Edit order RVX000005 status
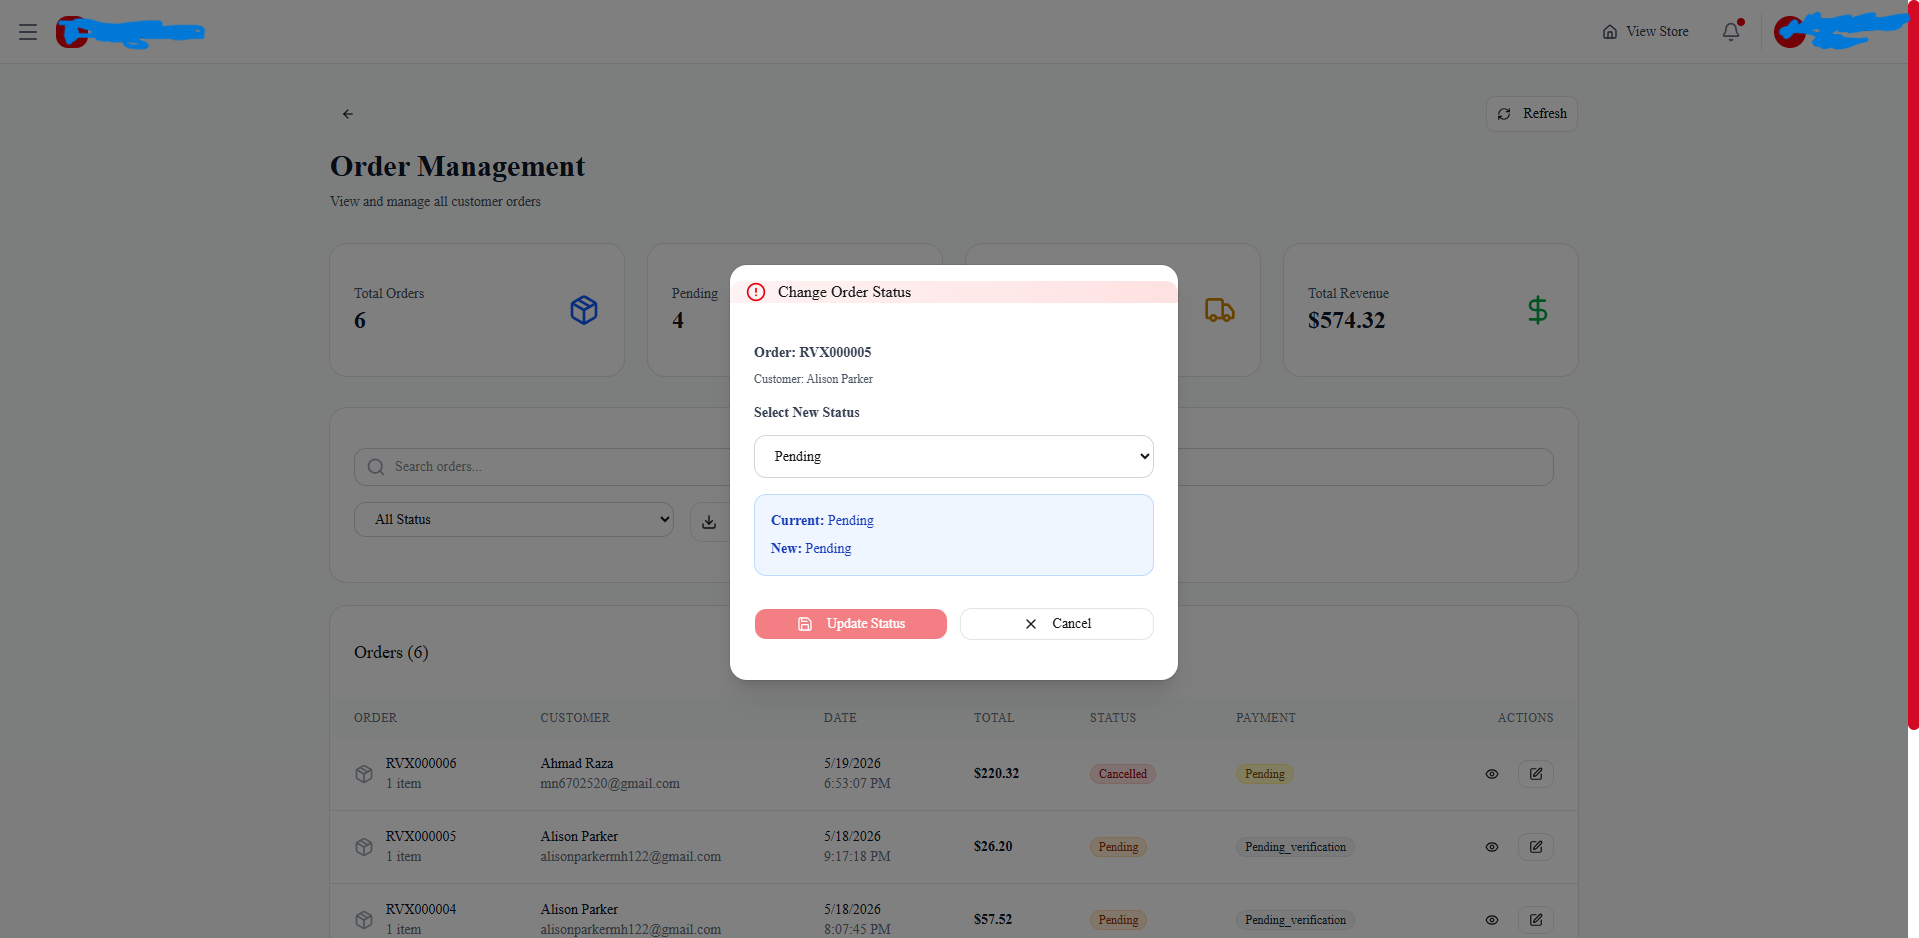 [1535, 847]
